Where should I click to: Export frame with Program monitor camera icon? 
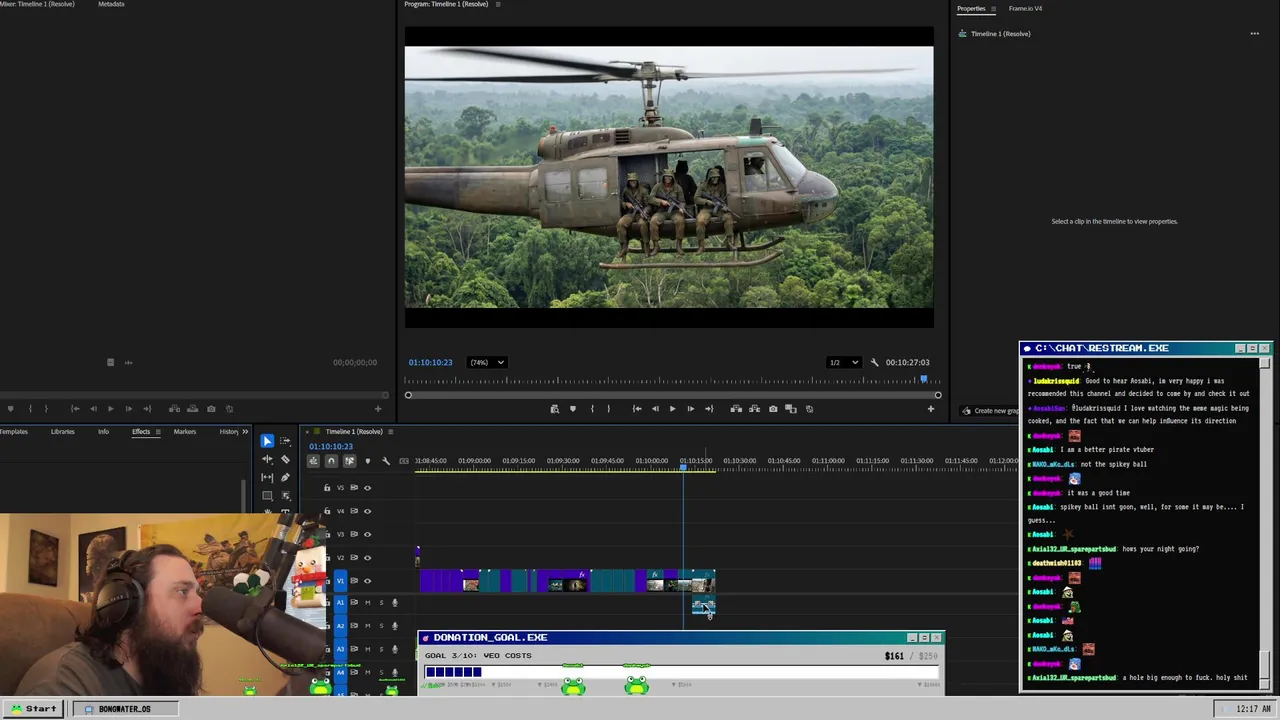tap(773, 408)
